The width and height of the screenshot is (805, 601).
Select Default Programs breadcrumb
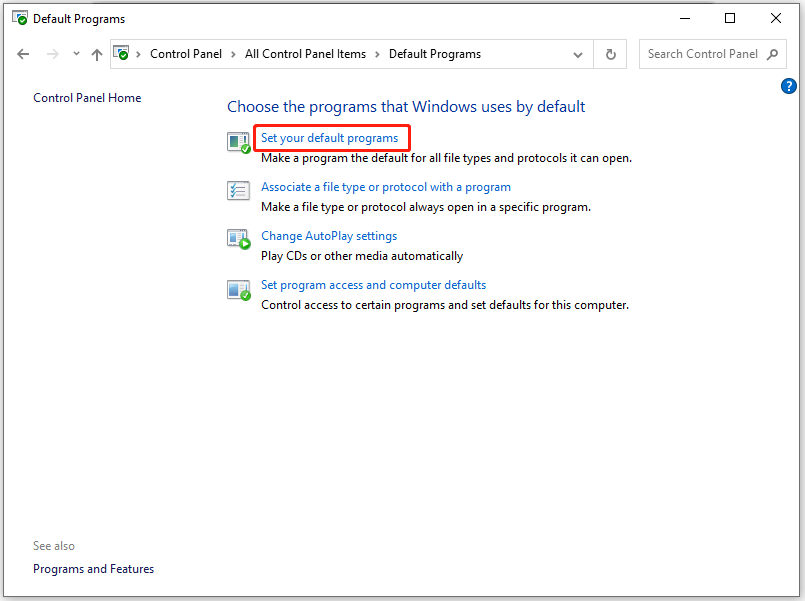pos(435,54)
